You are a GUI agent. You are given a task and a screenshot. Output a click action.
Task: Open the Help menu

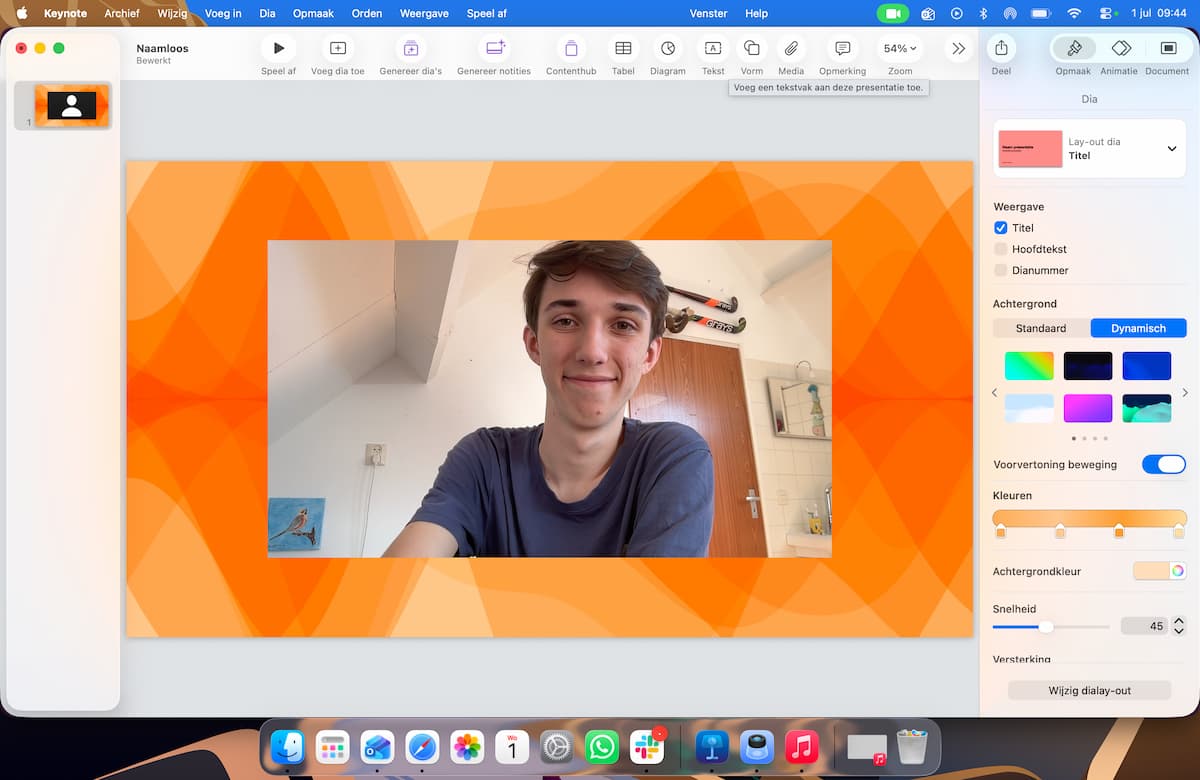[x=757, y=13]
